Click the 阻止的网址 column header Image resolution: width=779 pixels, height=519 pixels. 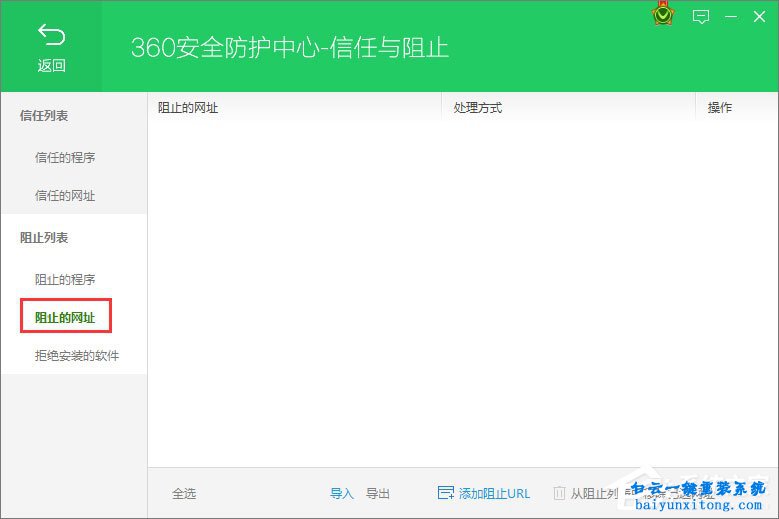(x=188, y=107)
